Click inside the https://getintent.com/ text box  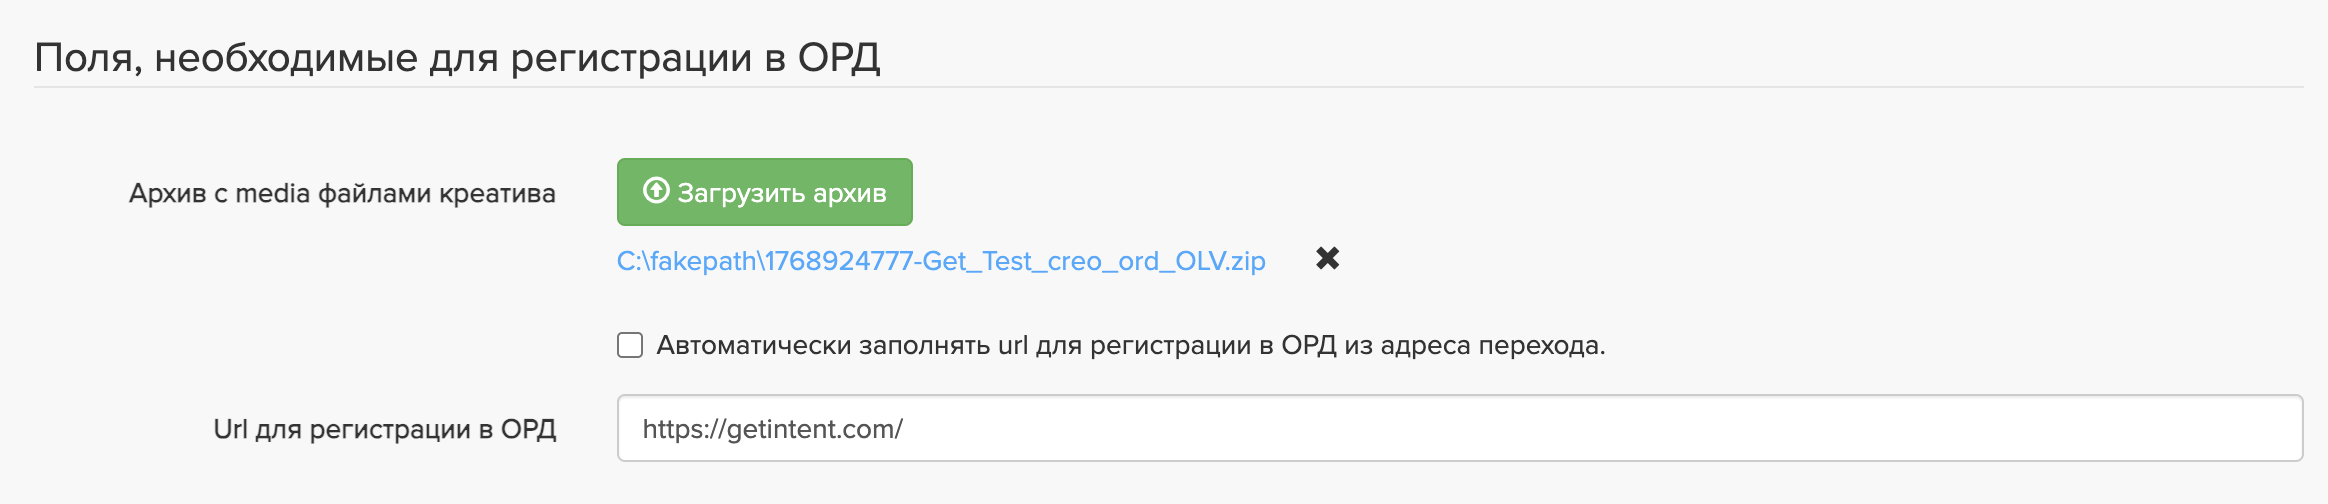point(1460,428)
